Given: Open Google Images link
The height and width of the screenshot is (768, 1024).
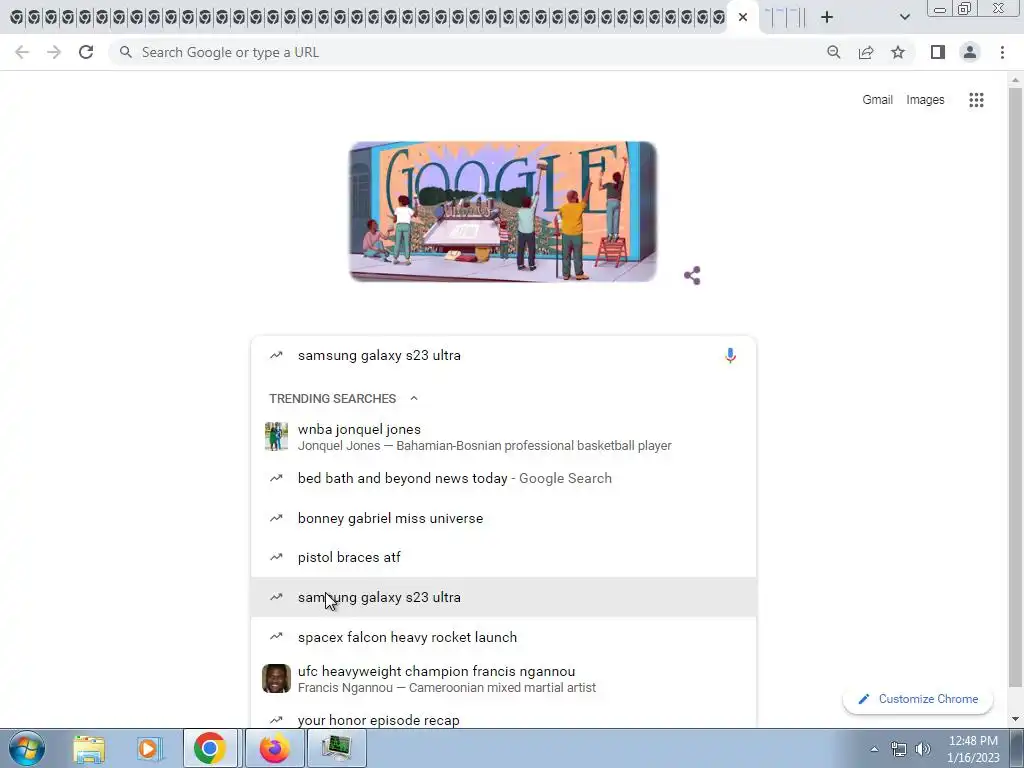Looking at the screenshot, I should tap(925, 100).
